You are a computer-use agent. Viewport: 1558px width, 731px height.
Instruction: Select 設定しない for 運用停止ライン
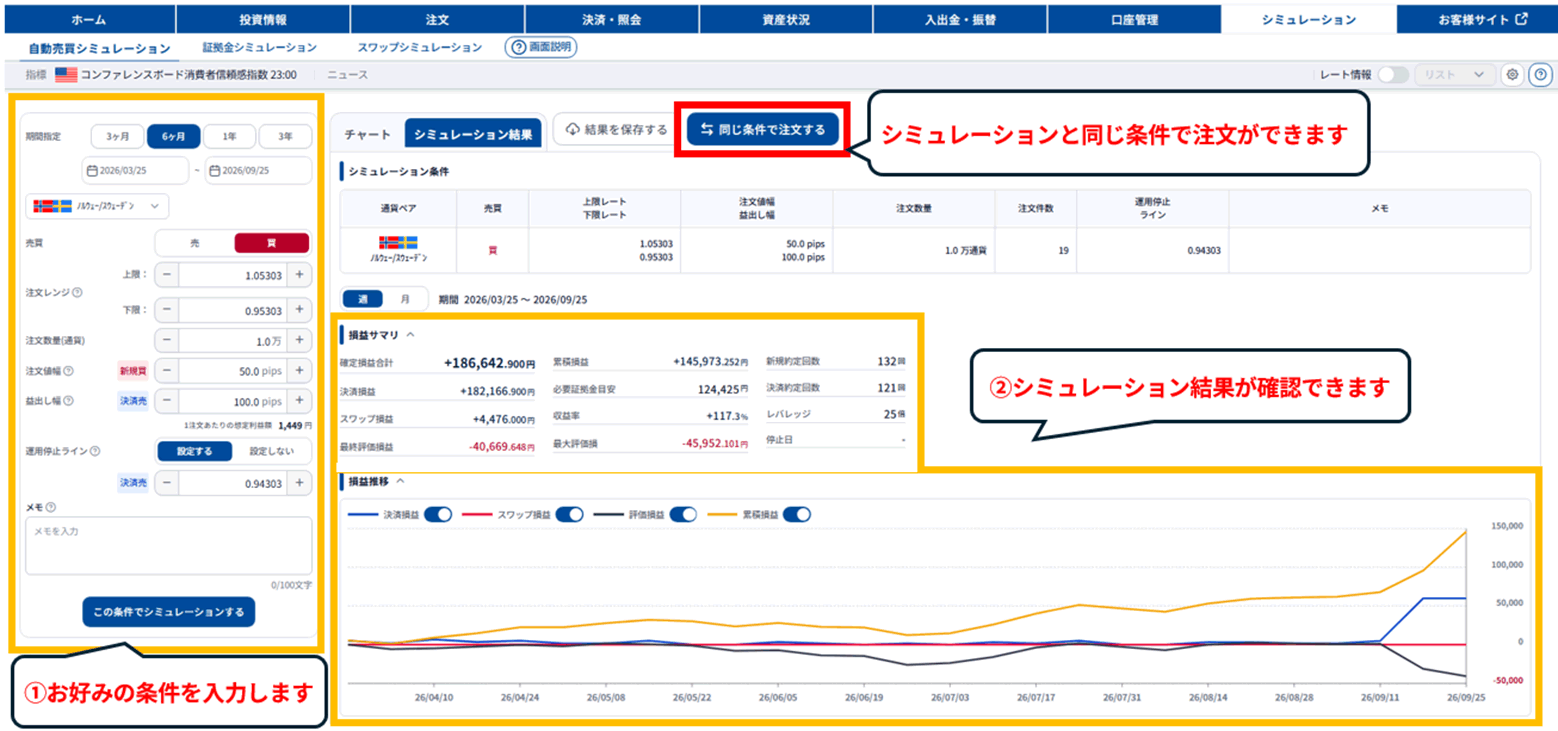(271, 451)
